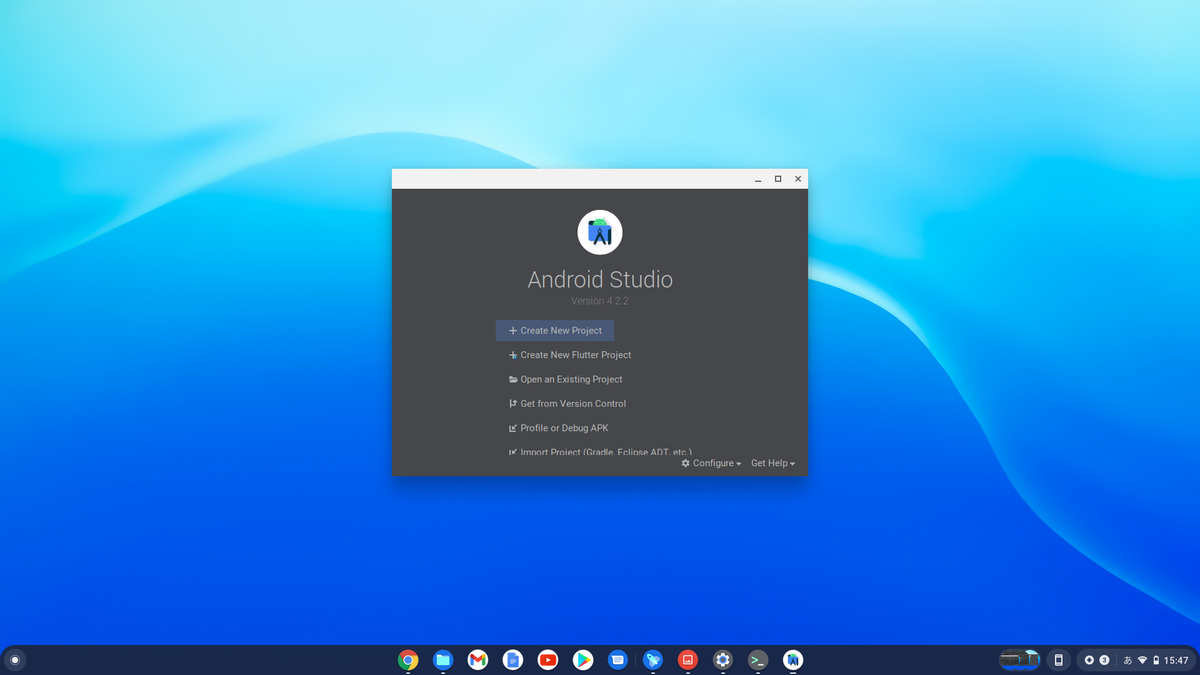Launch Google Play Store from shelf

coord(583,660)
